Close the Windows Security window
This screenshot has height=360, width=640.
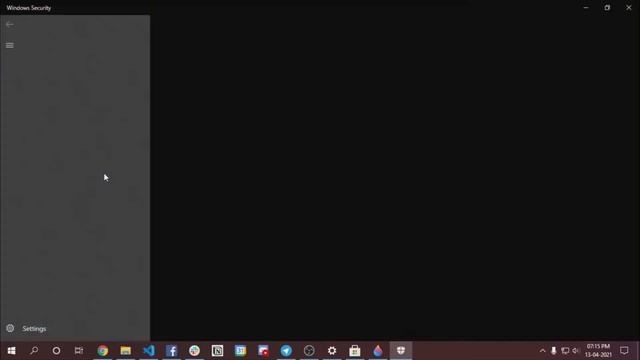[x=629, y=7]
